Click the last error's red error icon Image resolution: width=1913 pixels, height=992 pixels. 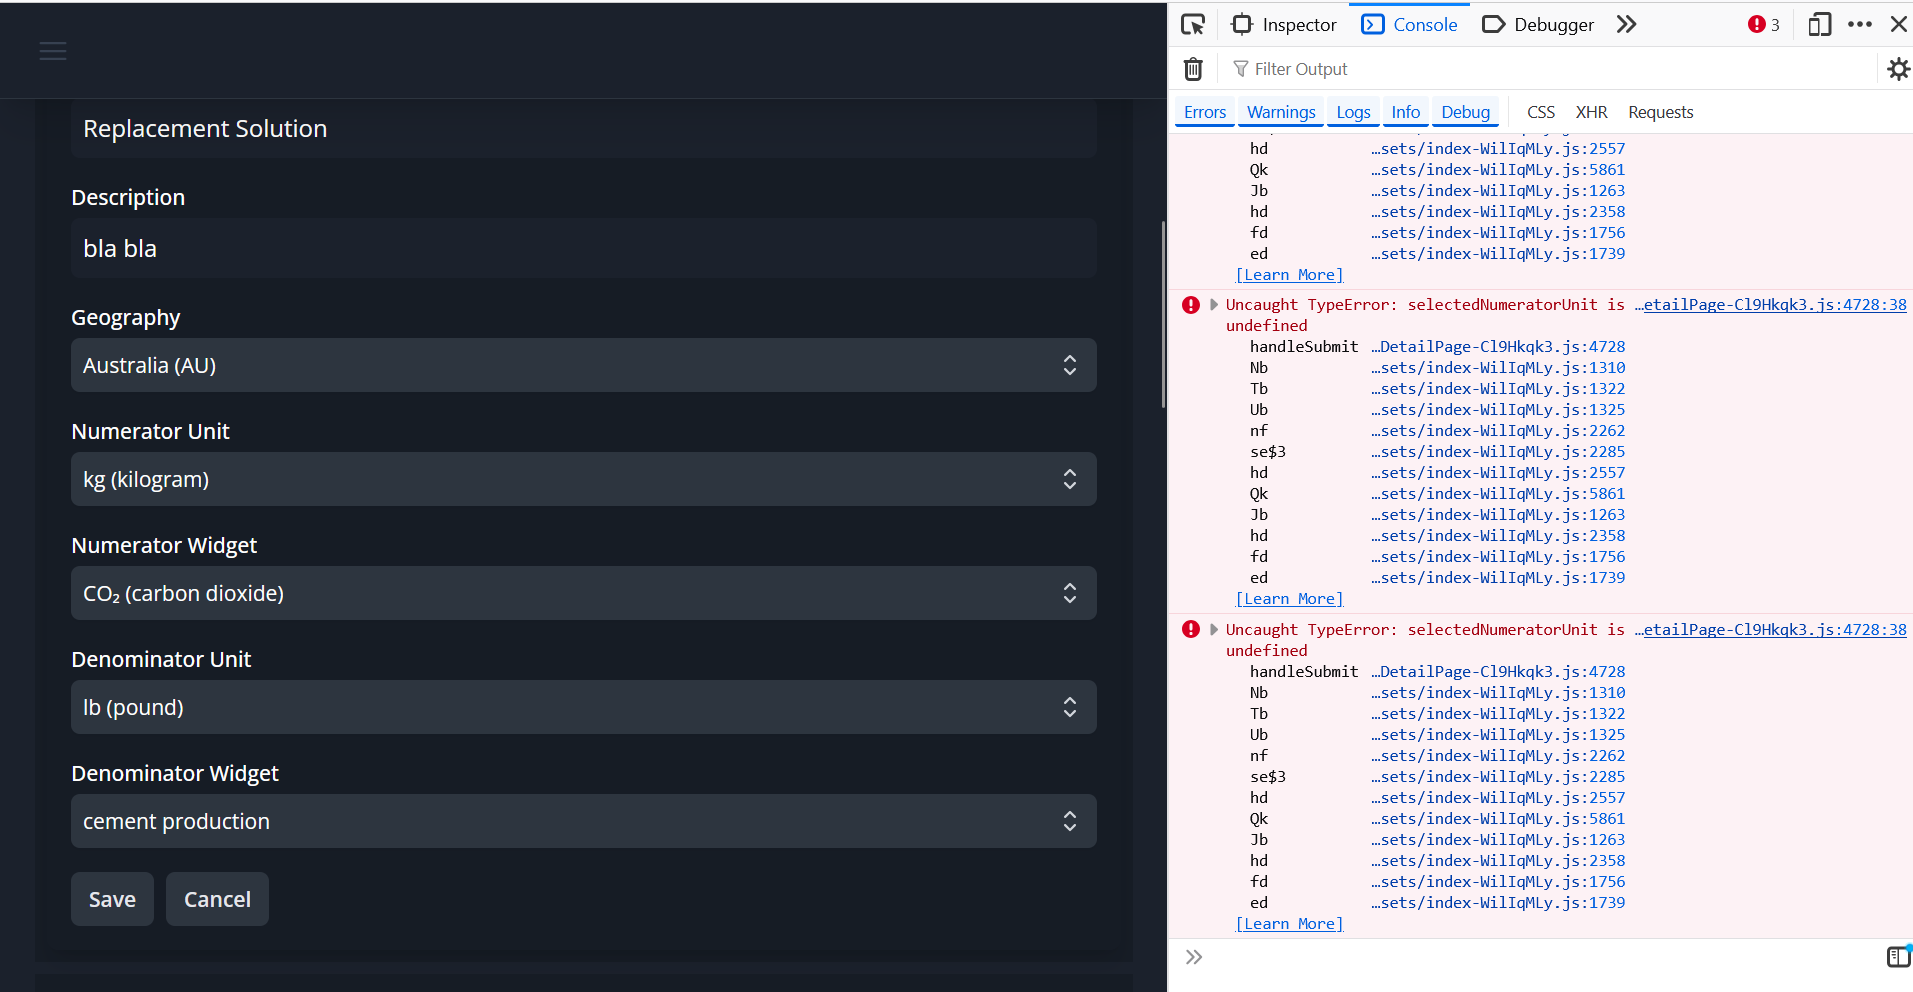tap(1190, 630)
